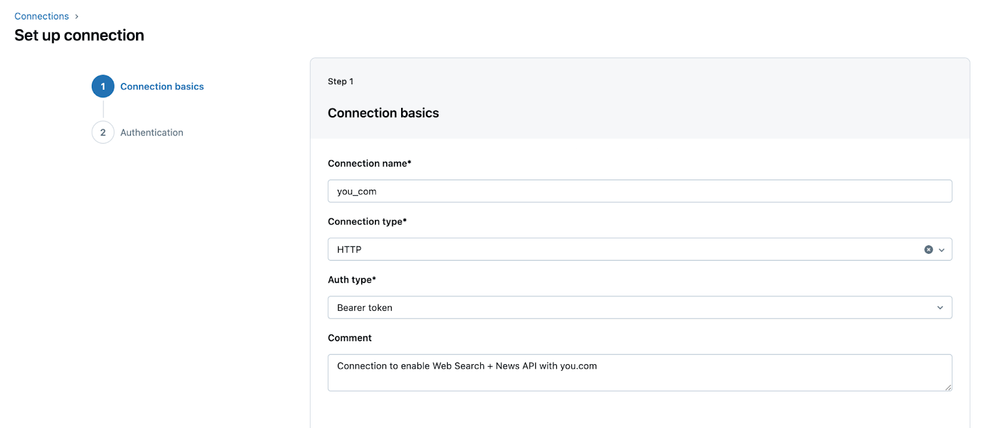Go to the Authentication step label
Viewport: 998px width, 428px height.
point(152,132)
